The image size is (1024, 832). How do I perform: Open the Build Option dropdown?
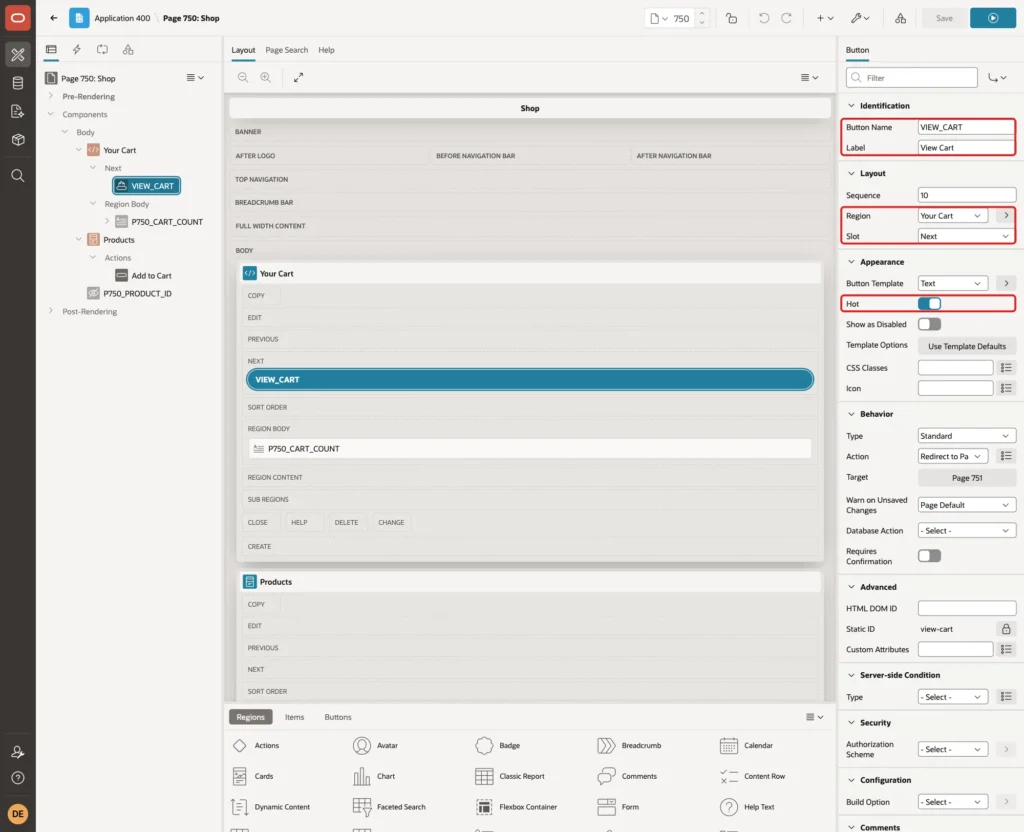point(952,802)
